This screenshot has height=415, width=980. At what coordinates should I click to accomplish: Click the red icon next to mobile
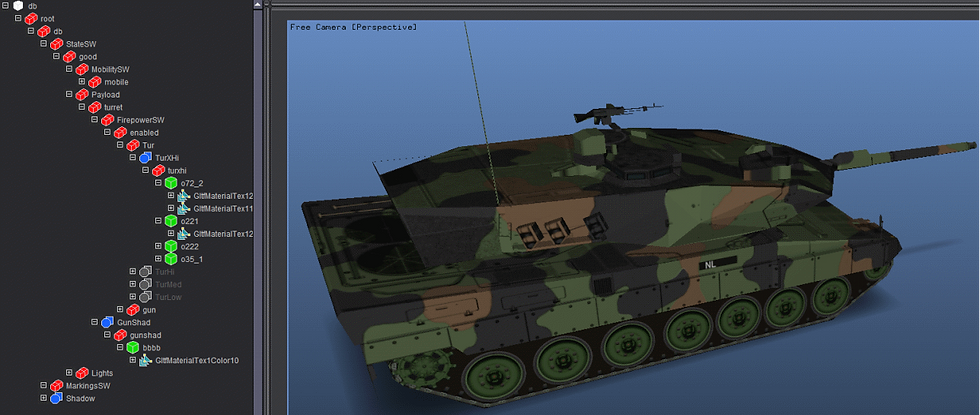[x=94, y=82]
